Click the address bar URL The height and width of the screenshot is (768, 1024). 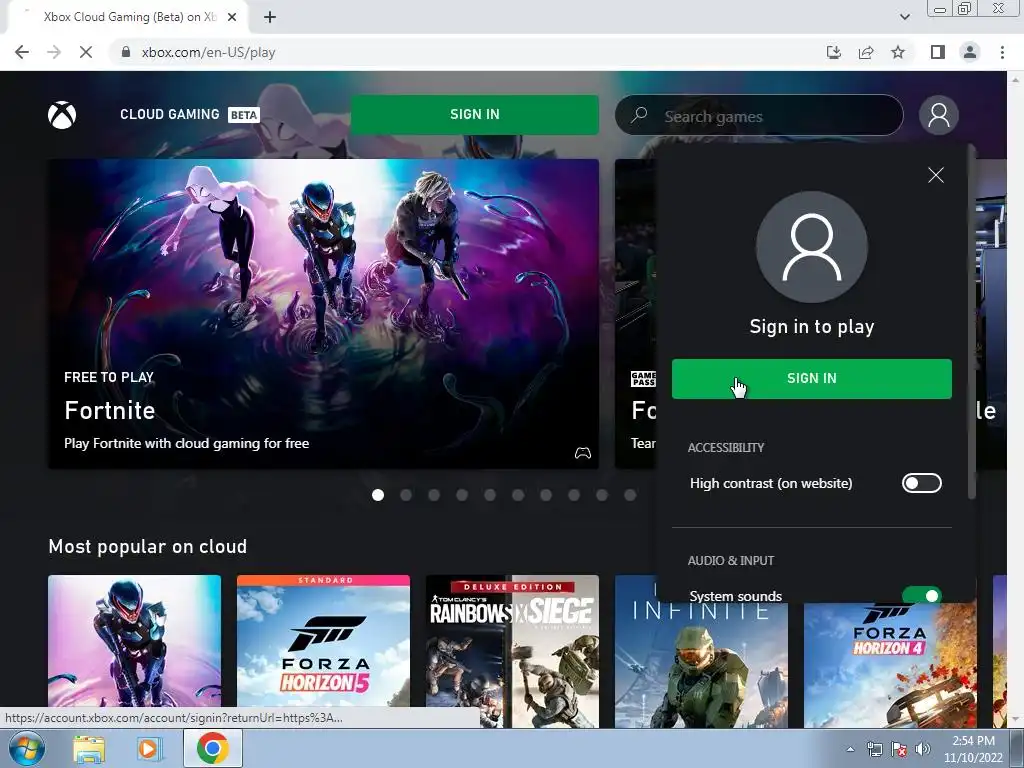[208, 52]
